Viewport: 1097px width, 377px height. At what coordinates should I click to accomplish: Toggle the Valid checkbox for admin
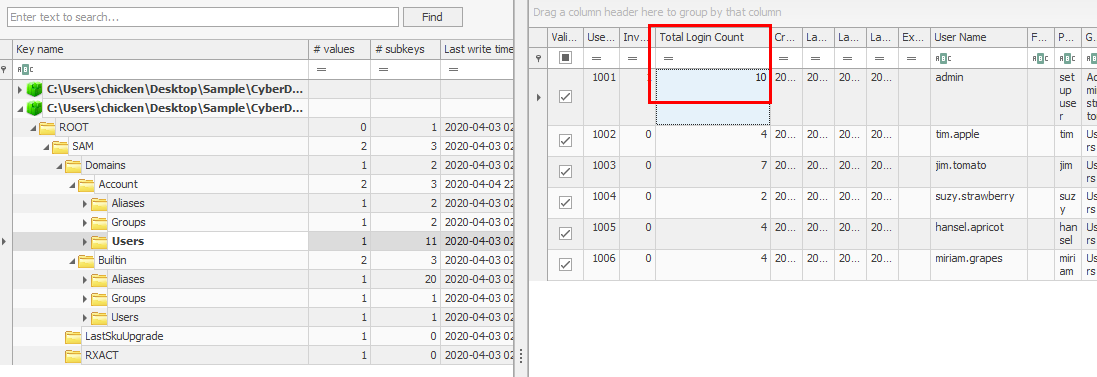pyautogui.click(x=565, y=97)
